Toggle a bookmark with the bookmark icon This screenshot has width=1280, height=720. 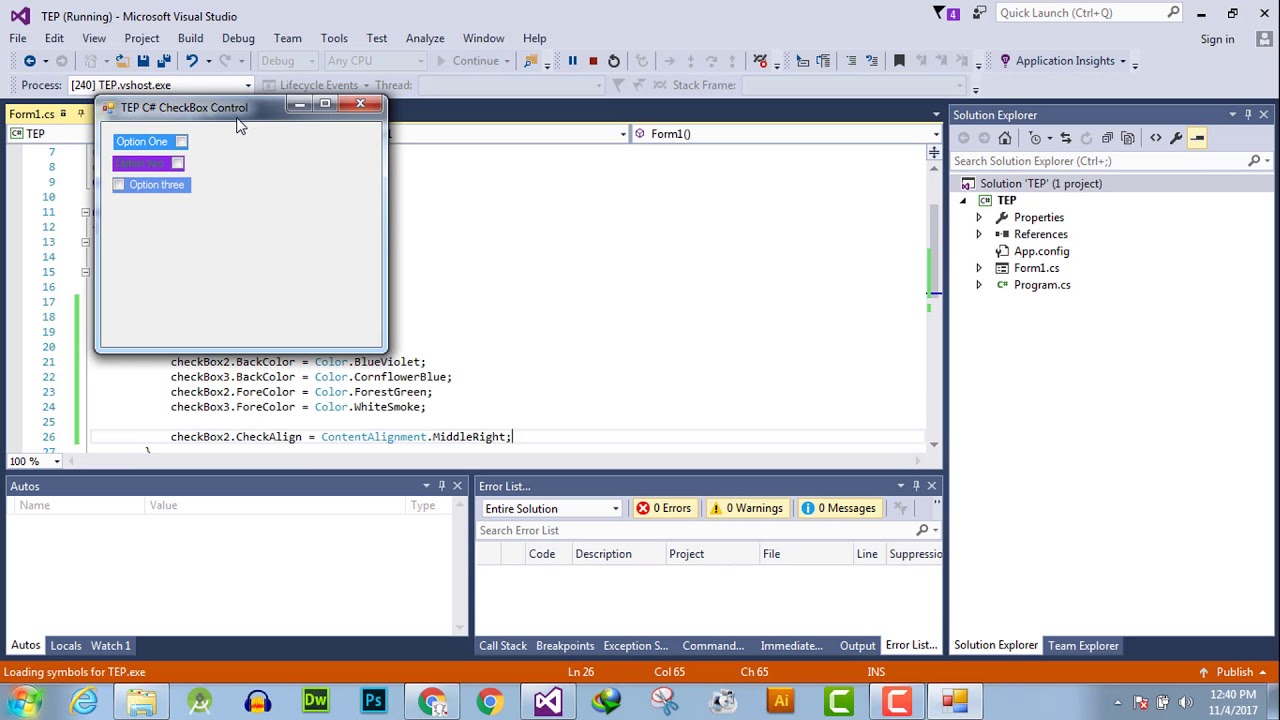coord(899,61)
